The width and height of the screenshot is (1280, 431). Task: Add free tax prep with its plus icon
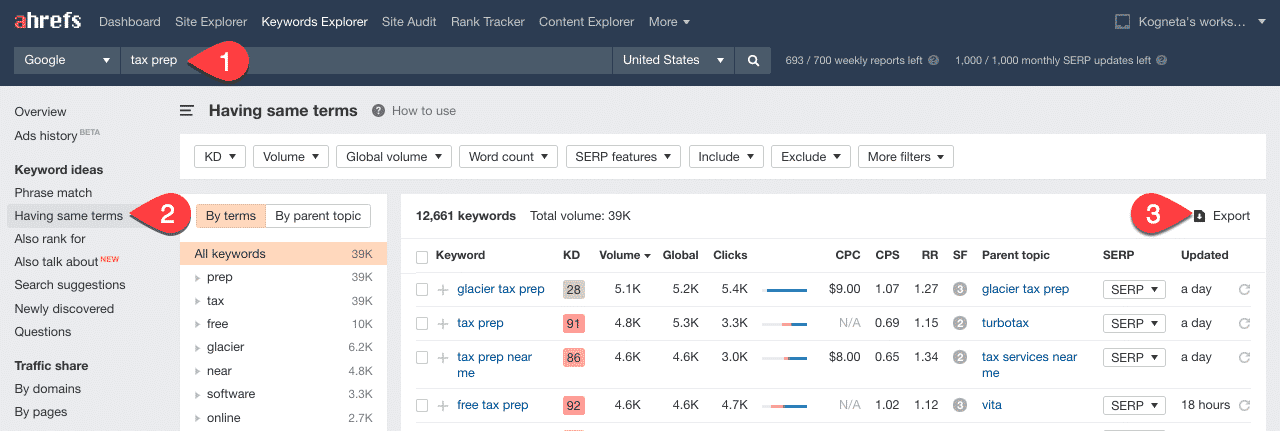[x=443, y=405]
